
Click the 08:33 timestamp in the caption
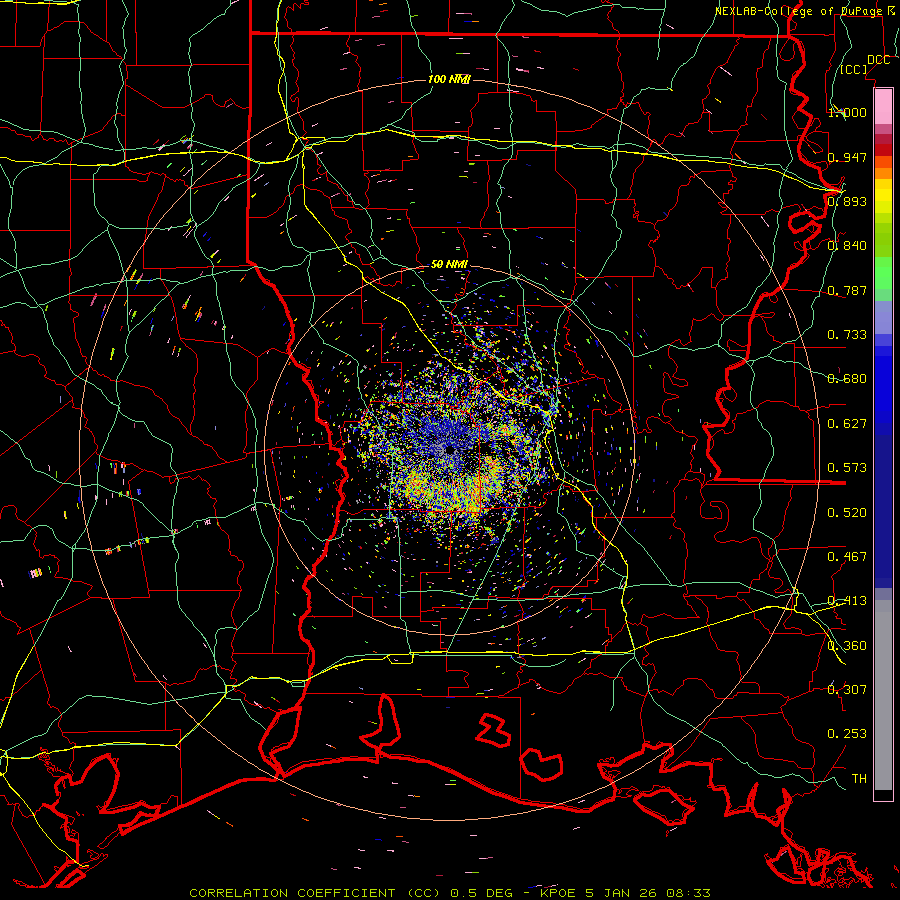688,893
